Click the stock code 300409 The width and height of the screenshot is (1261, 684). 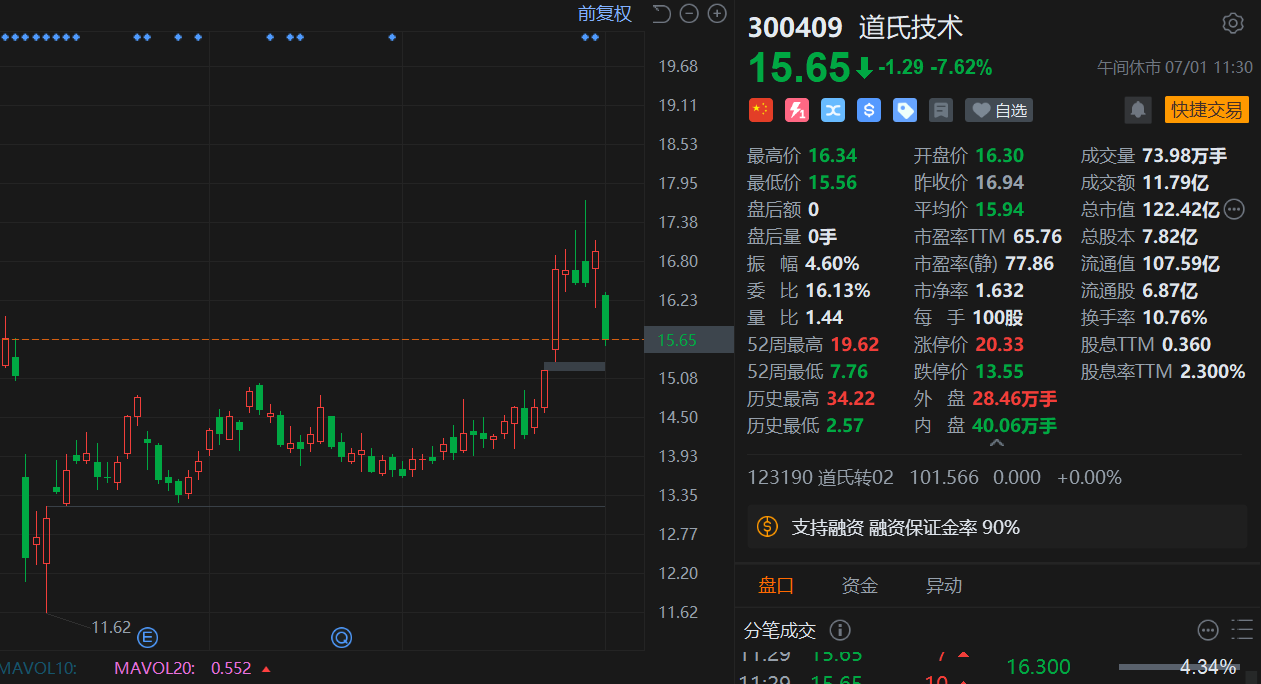(x=795, y=26)
